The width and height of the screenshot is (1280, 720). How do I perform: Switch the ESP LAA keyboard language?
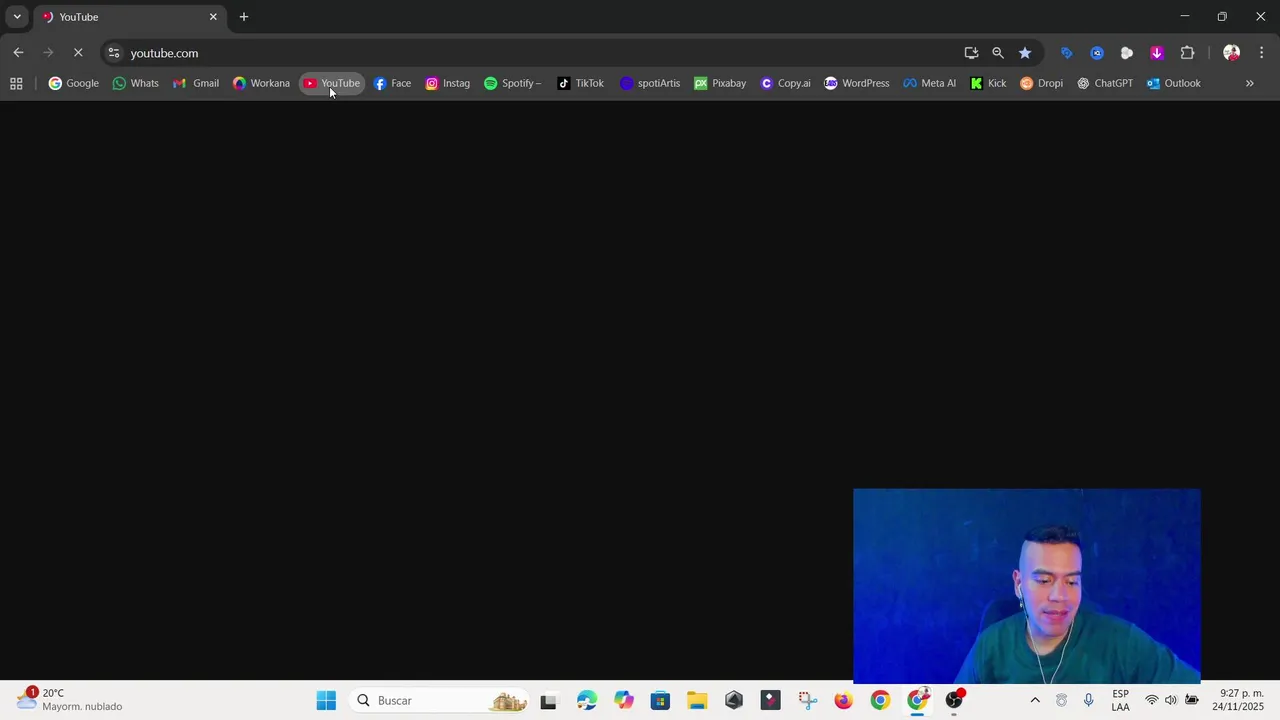click(1120, 700)
